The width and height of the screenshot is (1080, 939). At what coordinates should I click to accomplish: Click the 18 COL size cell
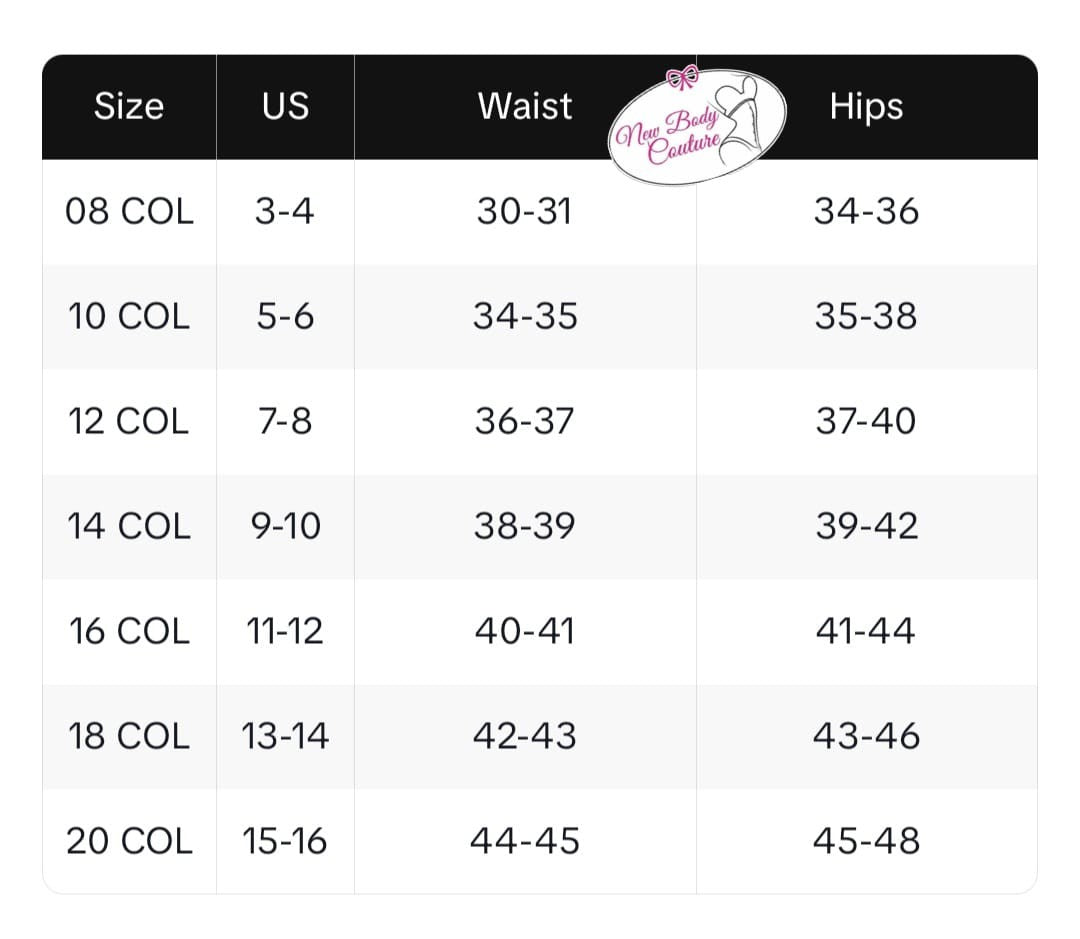129,737
